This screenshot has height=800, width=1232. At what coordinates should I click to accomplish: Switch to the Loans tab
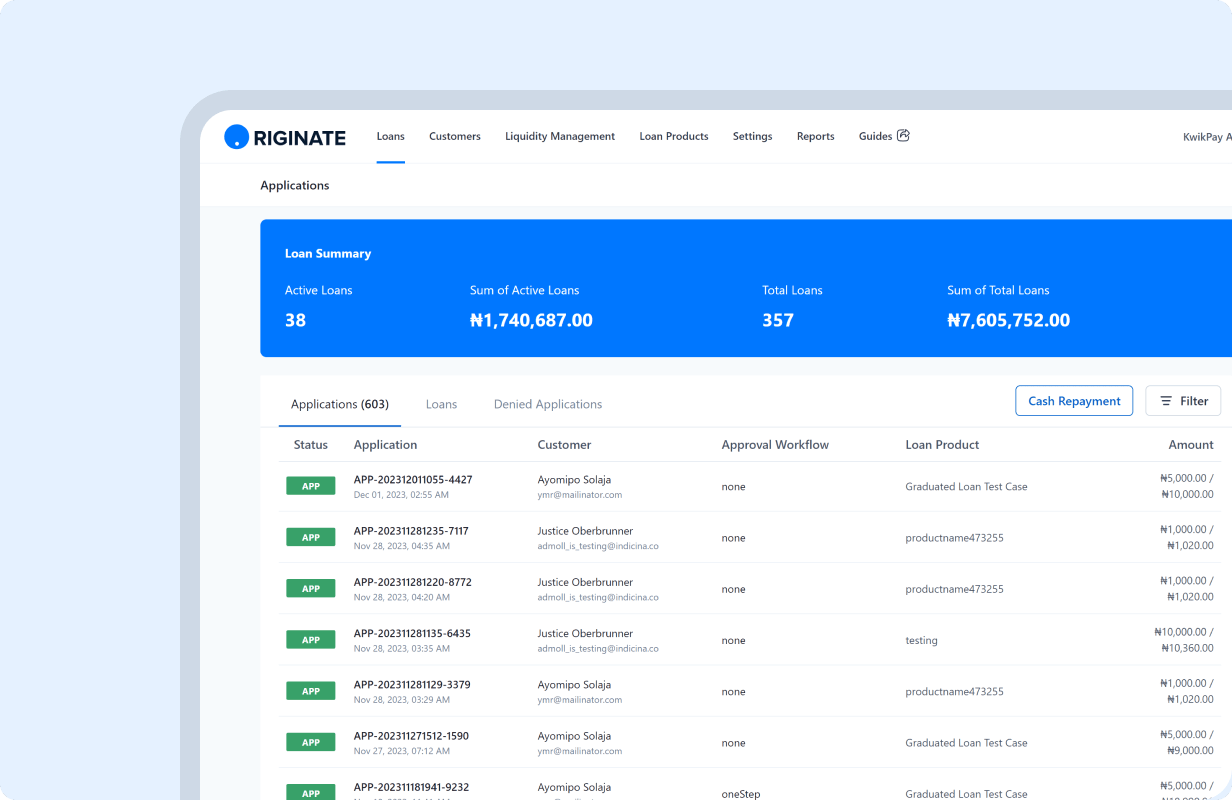pos(441,404)
